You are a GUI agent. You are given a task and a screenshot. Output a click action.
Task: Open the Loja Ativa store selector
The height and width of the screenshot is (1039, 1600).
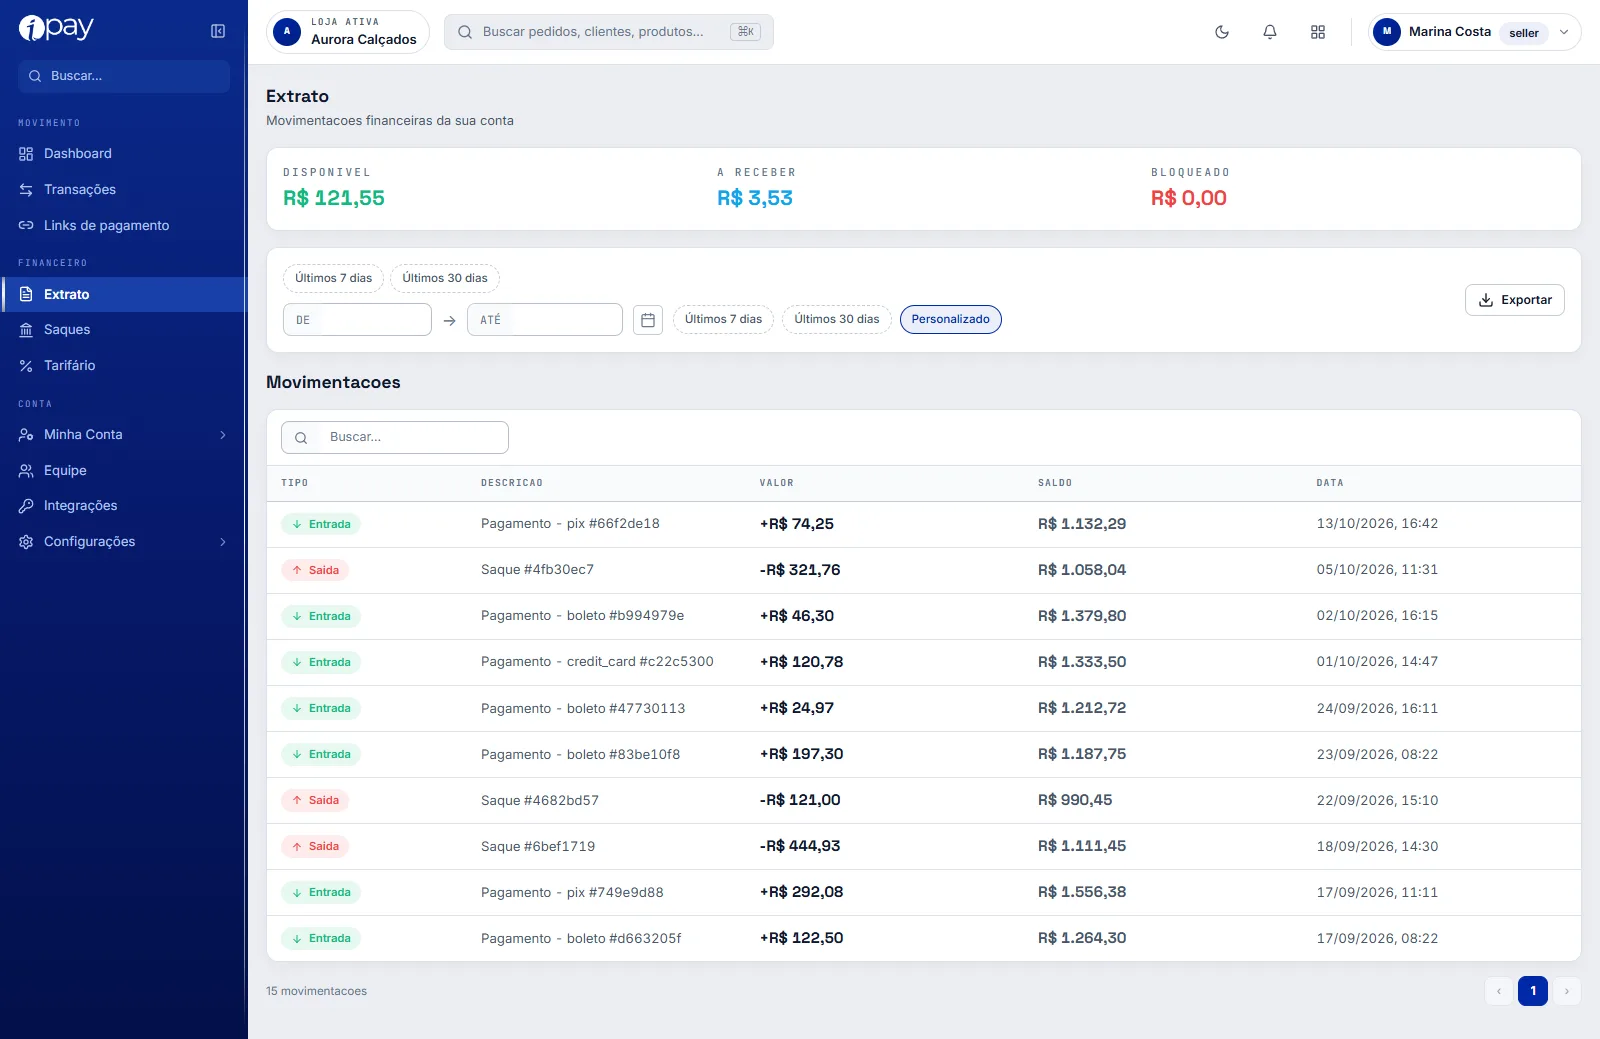point(348,32)
